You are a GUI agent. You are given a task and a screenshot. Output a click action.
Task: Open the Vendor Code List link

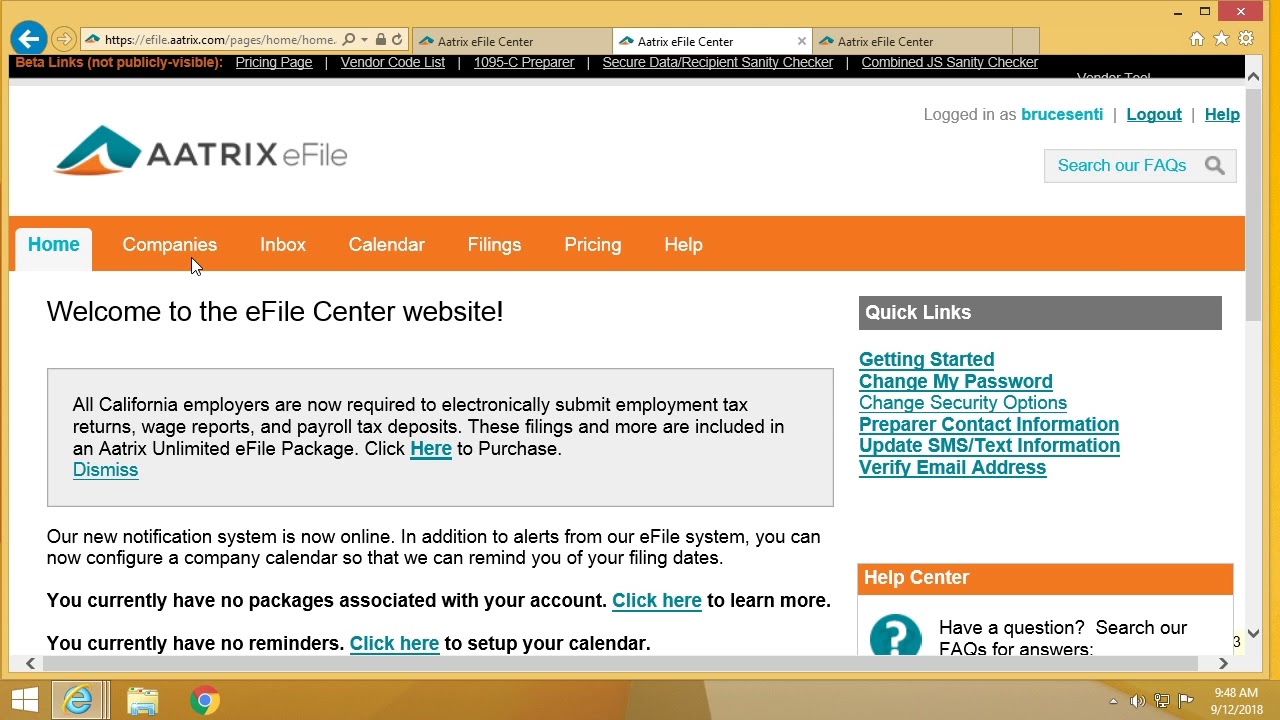coord(393,62)
